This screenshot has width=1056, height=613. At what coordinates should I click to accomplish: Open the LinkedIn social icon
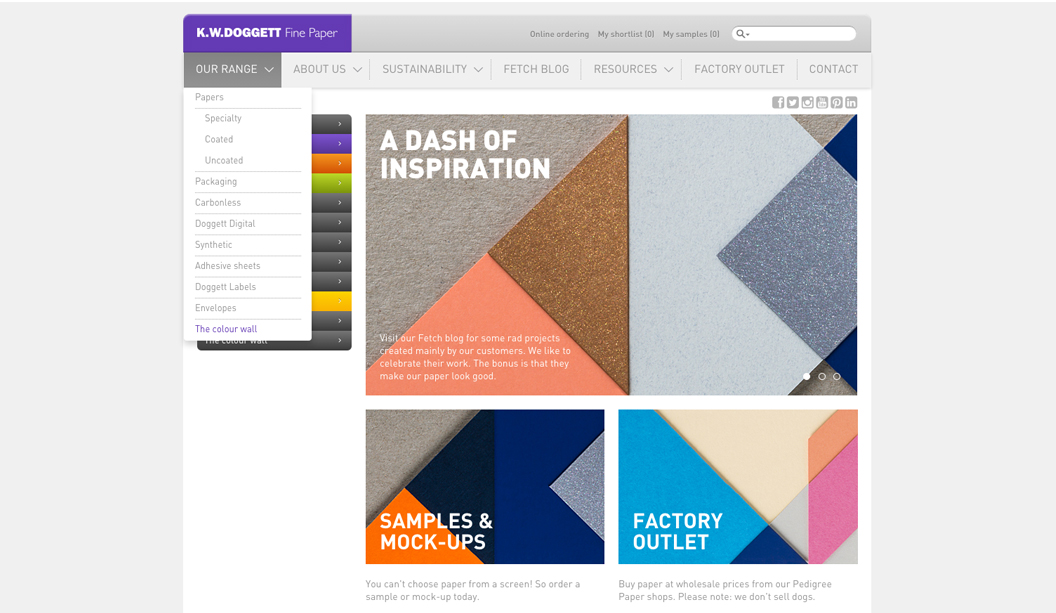[x=851, y=102]
